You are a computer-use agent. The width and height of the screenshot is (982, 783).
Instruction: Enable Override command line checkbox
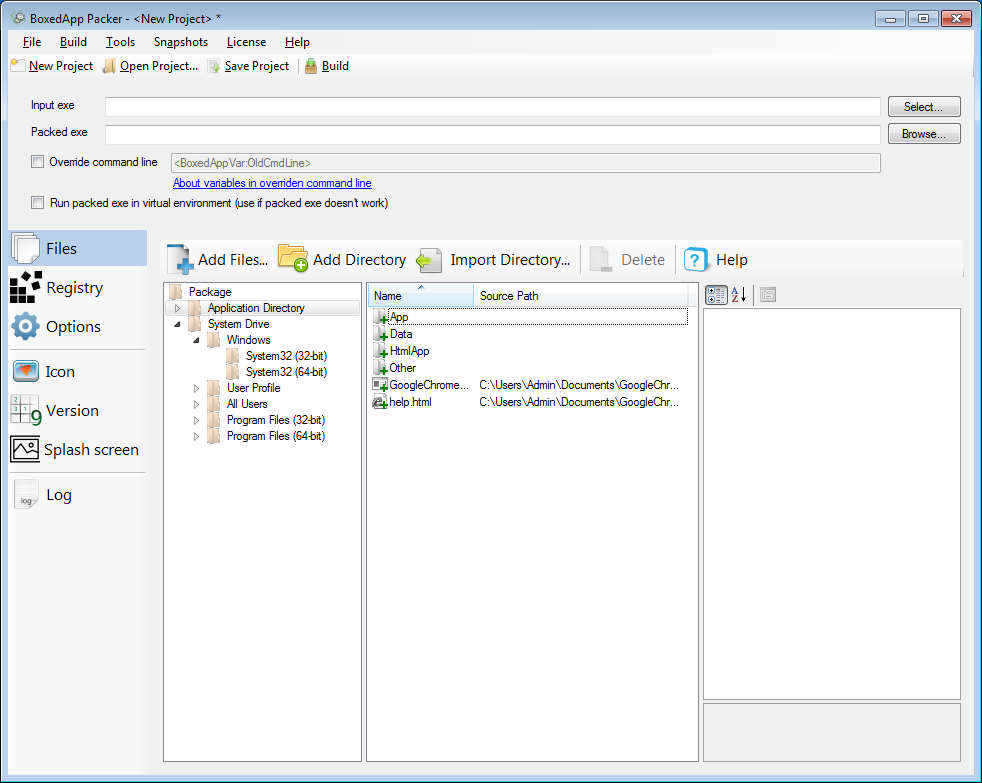(38, 162)
